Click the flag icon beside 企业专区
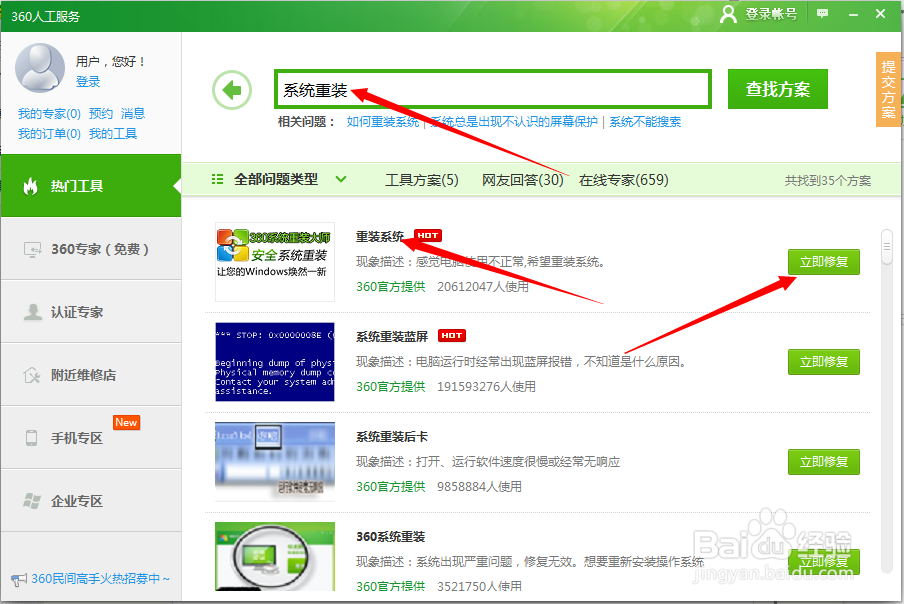 pyautogui.click(x=32, y=501)
